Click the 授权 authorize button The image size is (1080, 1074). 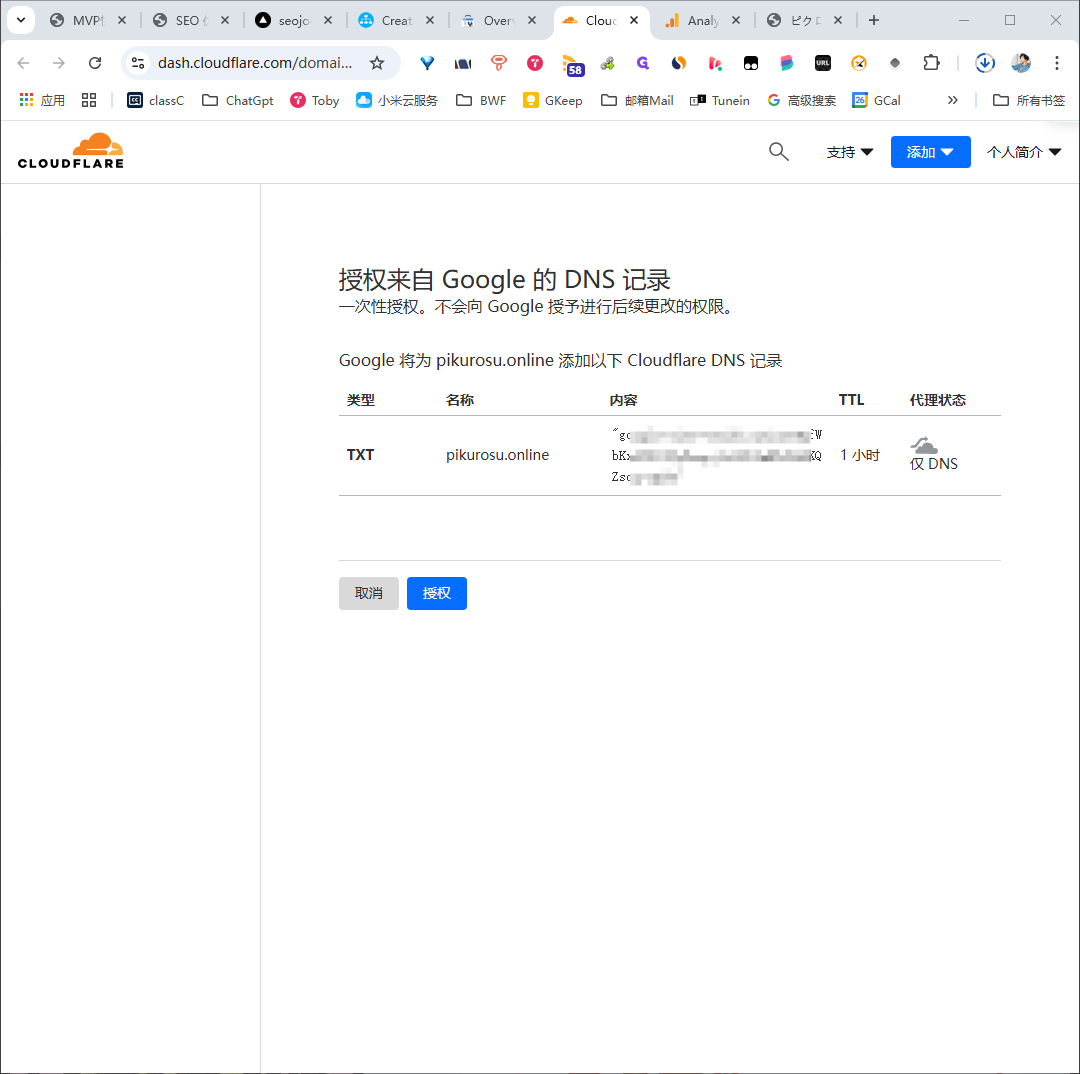click(437, 593)
